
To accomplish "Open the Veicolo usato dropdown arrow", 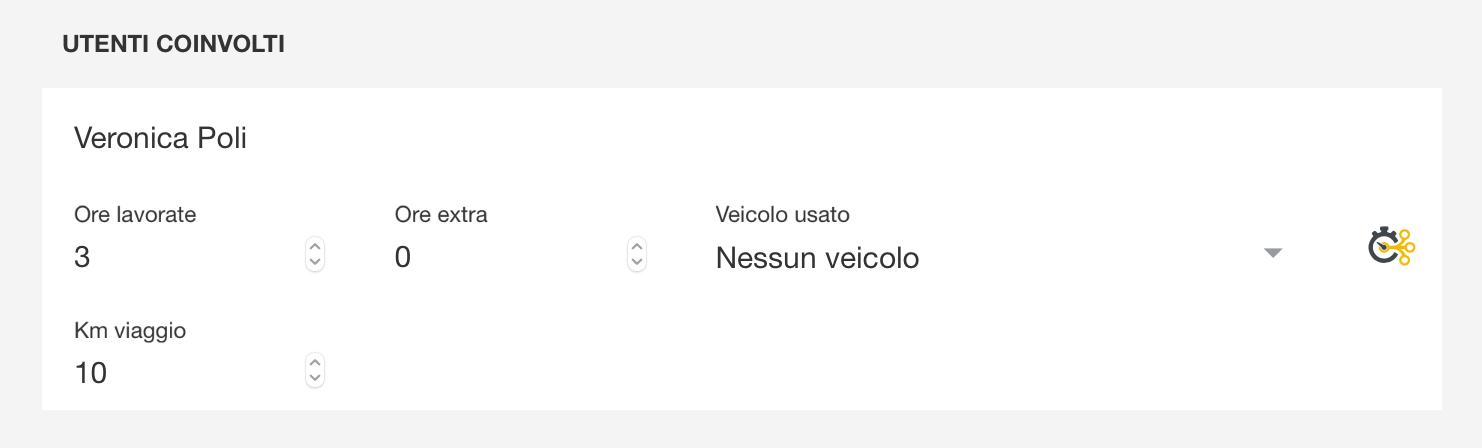I will tap(1273, 254).
